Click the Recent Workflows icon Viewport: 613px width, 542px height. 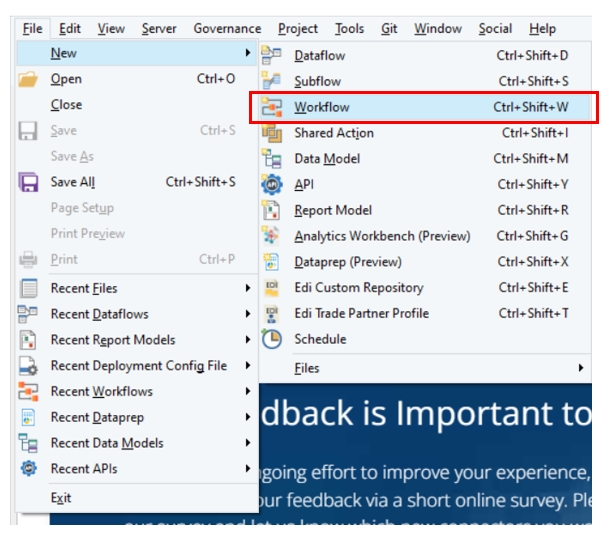click(x=28, y=392)
